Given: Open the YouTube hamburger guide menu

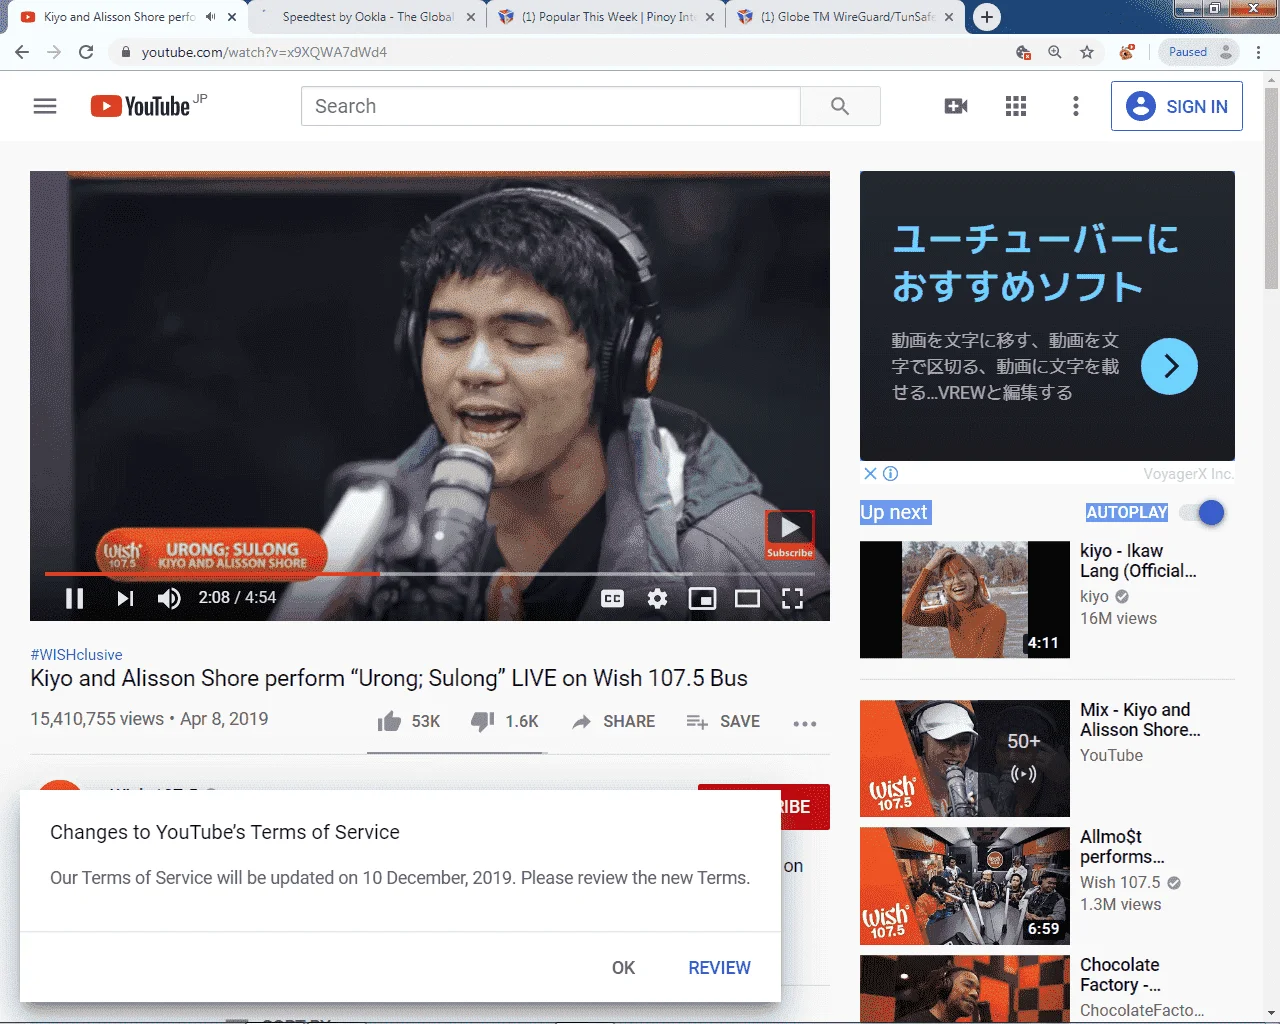Looking at the screenshot, I should (45, 106).
